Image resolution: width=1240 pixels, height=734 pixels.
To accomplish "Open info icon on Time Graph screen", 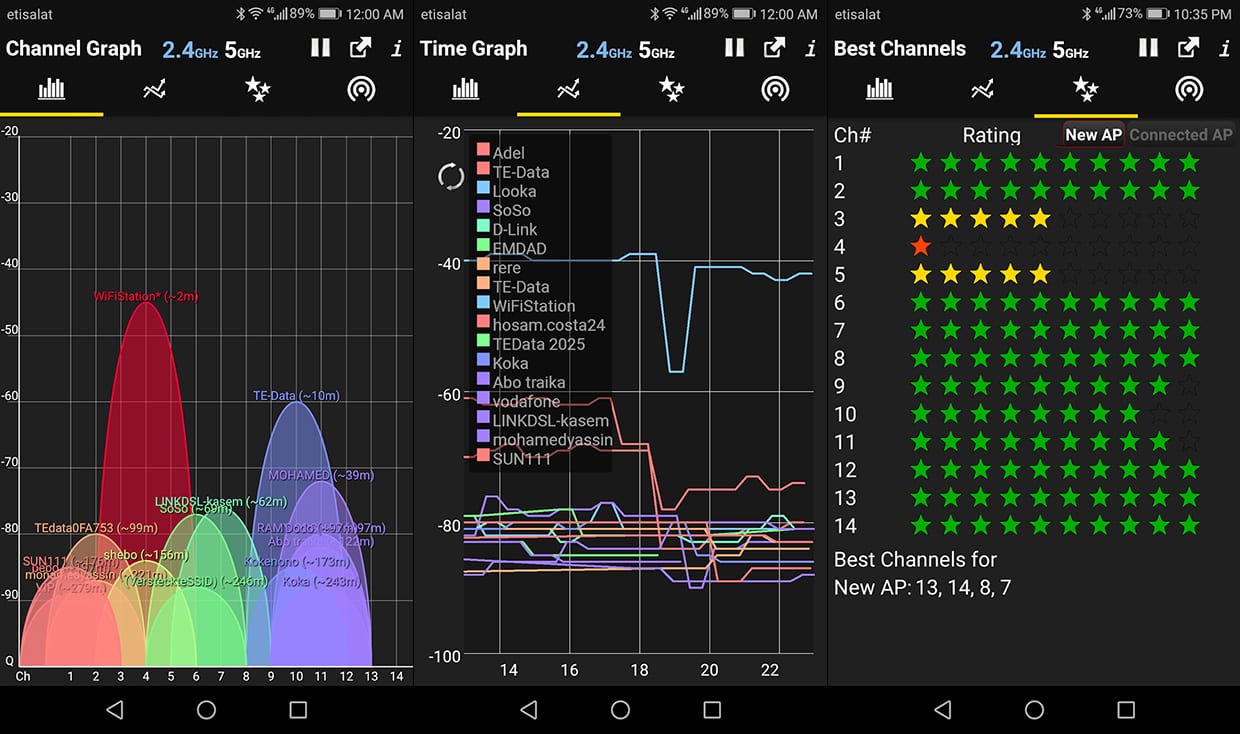I will [x=811, y=48].
